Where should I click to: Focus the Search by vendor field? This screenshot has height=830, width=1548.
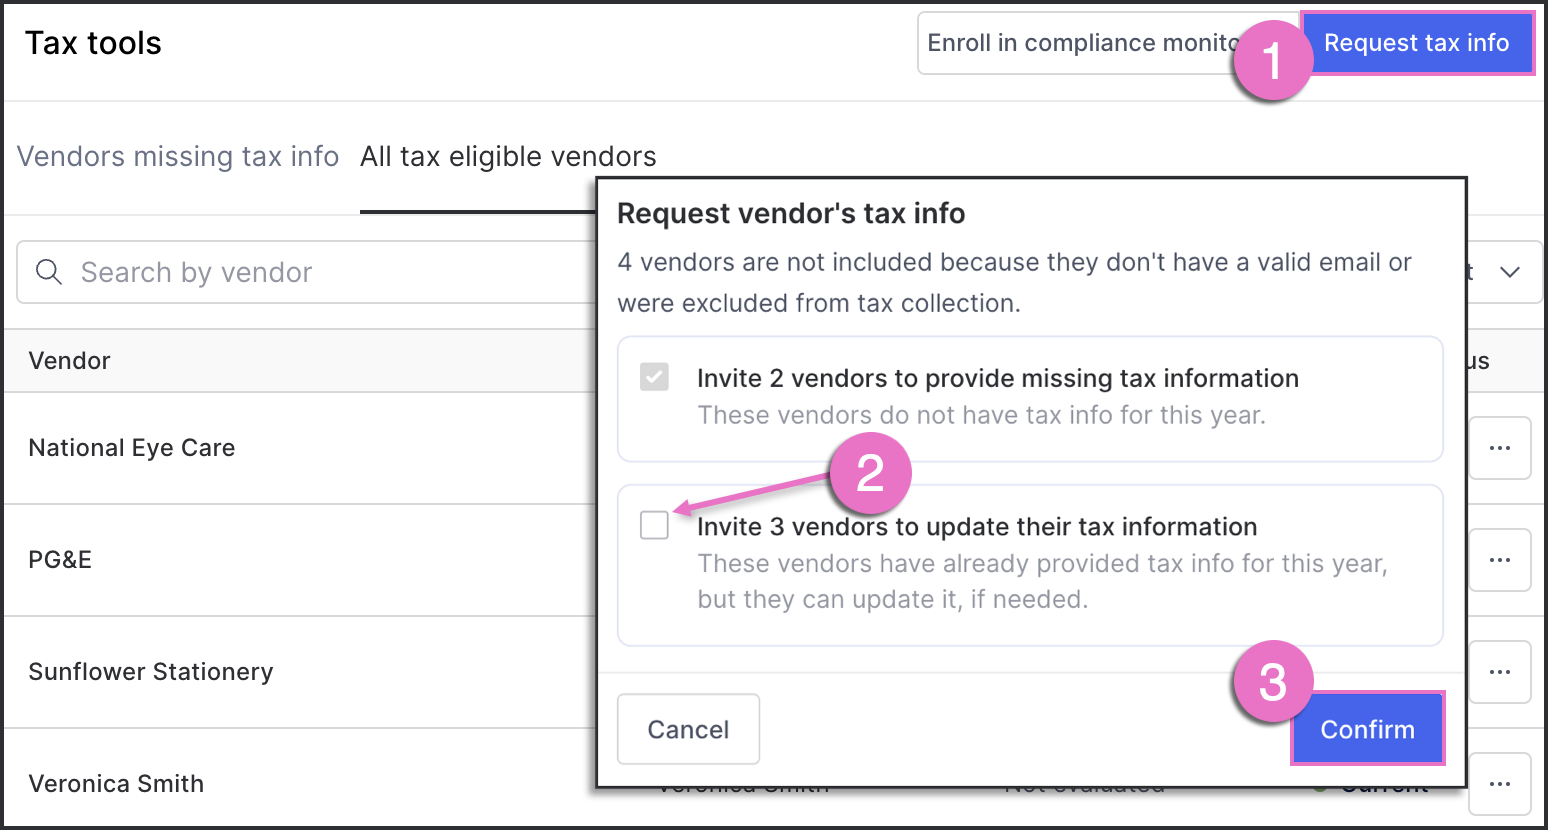click(x=306, y=272)
